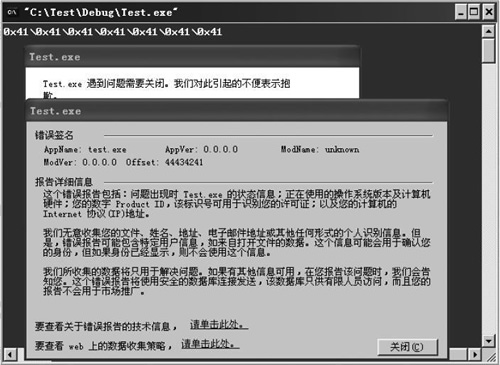Click the 关闭(C) button
Viewport: 500px width, 365px height.
click(x=407, y=347)
